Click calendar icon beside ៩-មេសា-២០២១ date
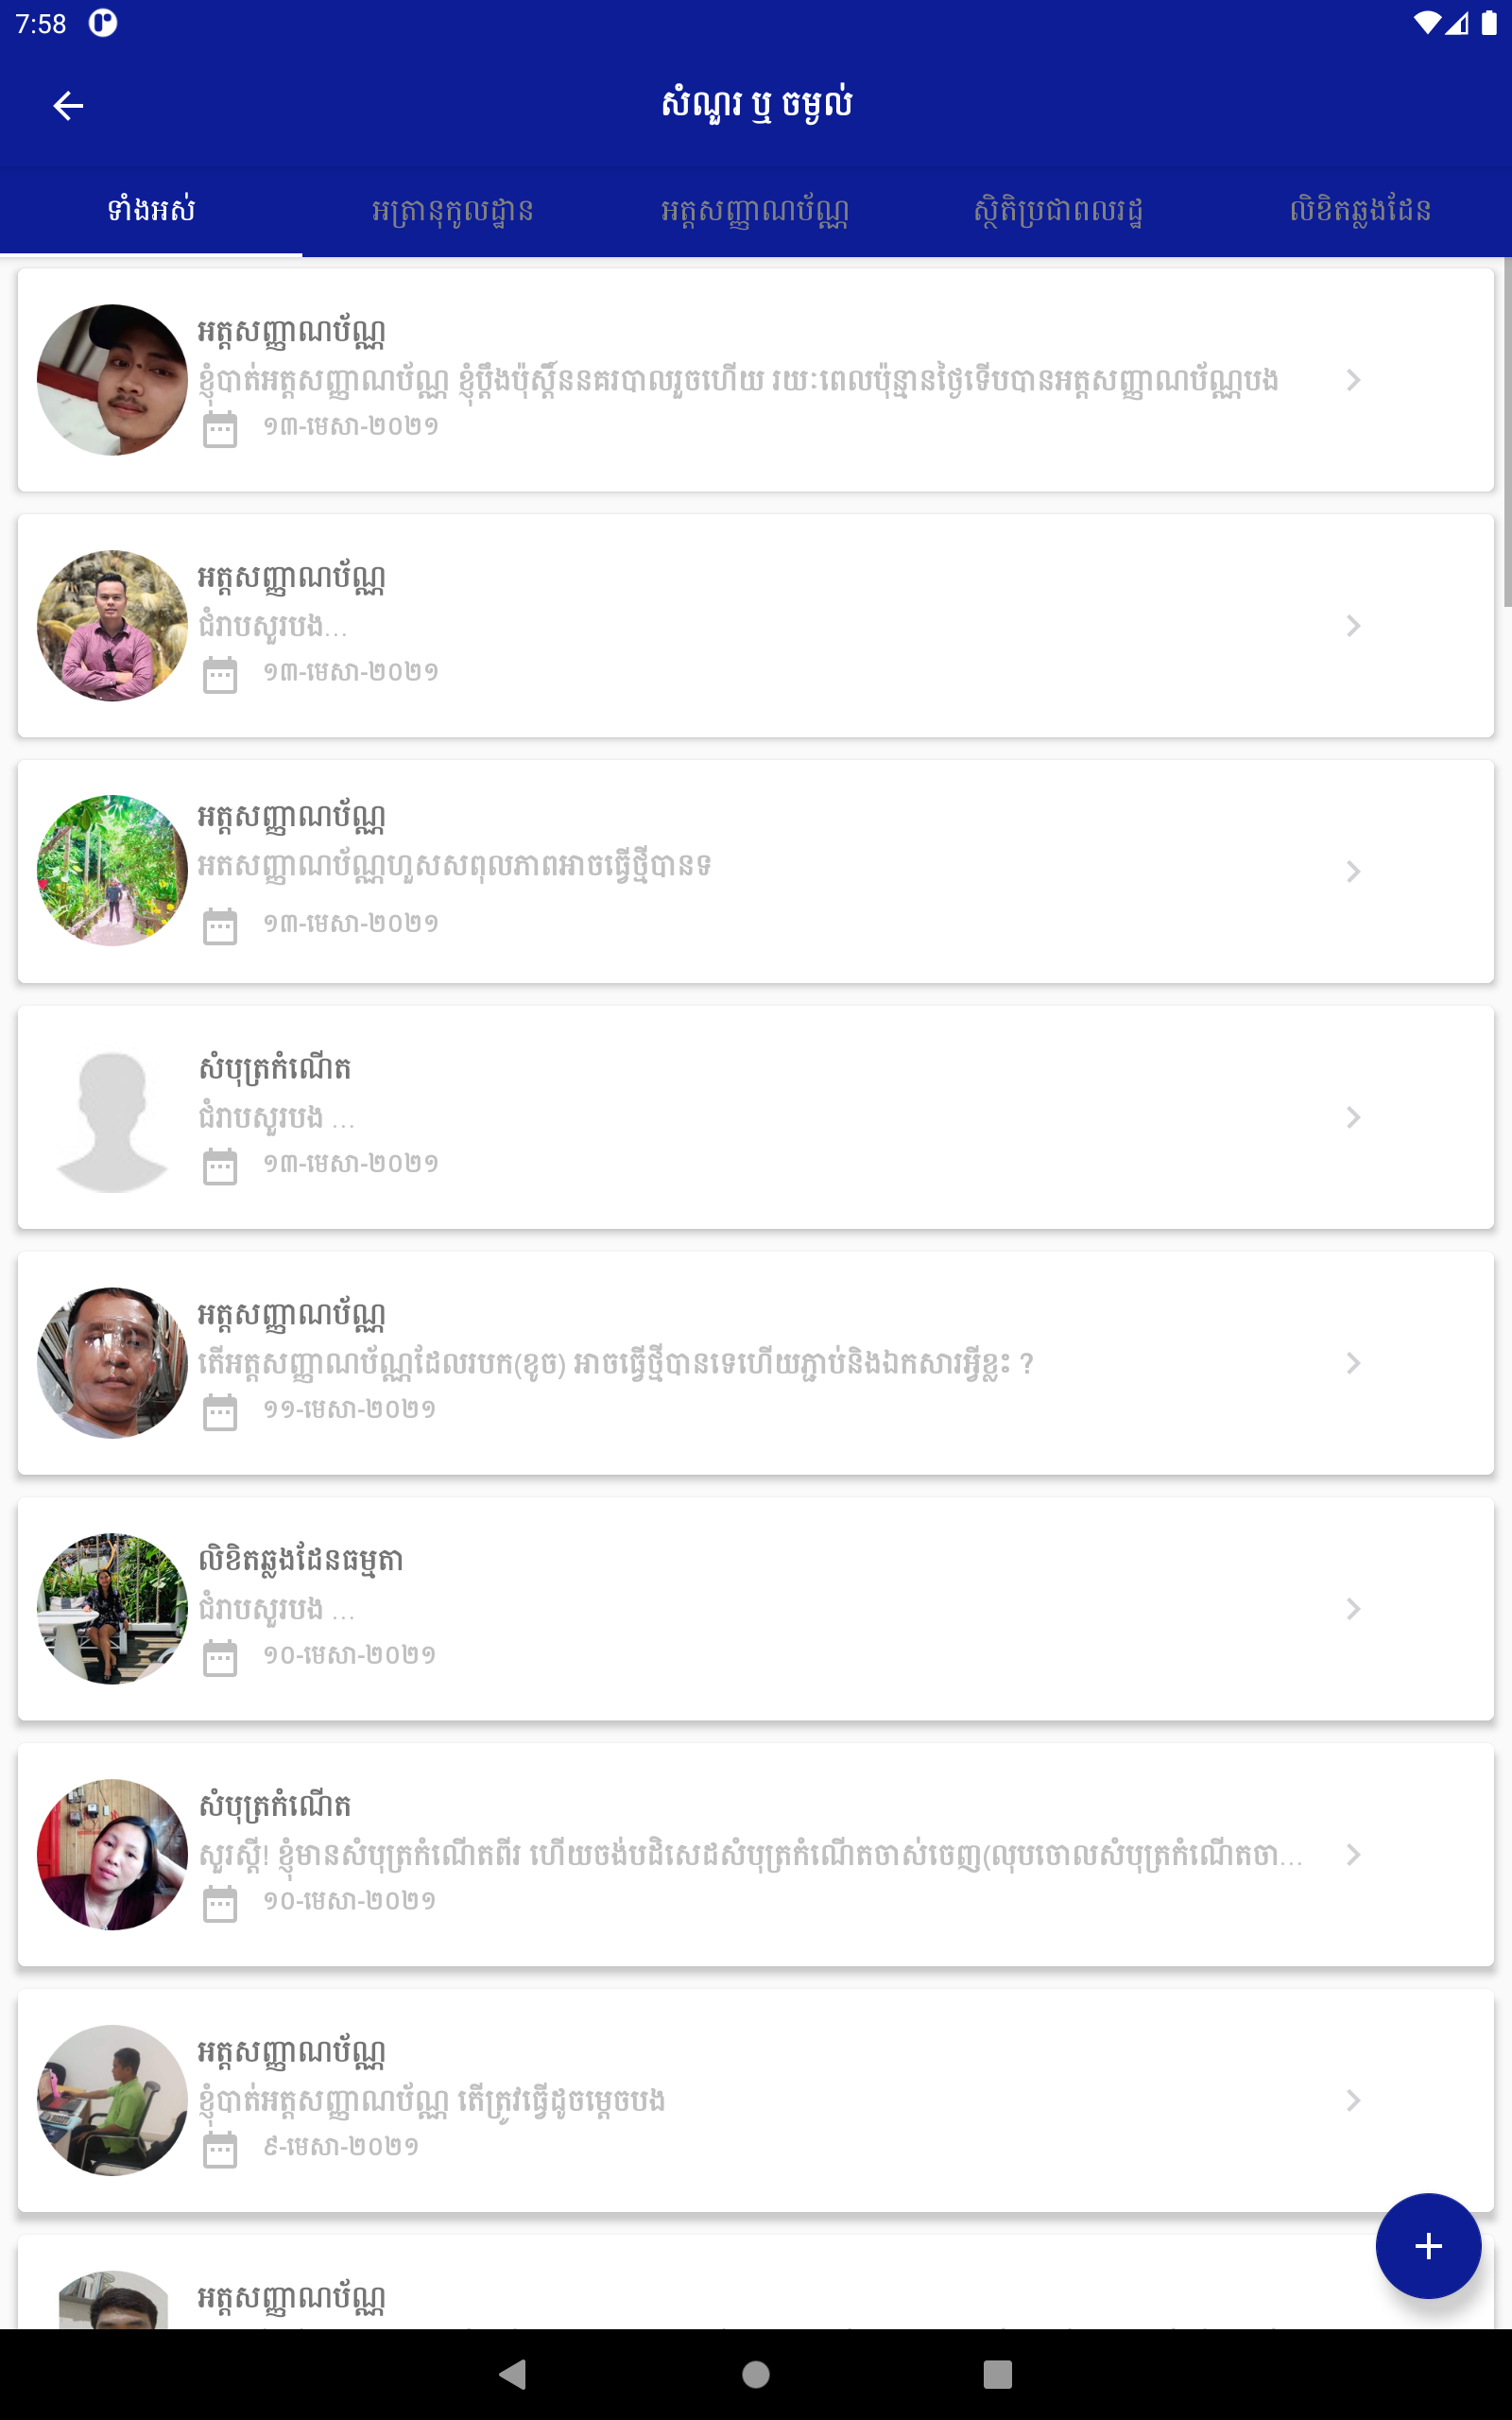 [x=220, y=2149]
